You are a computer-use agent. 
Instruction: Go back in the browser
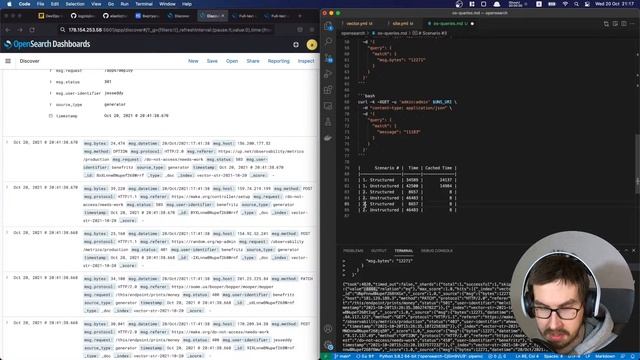8,30
